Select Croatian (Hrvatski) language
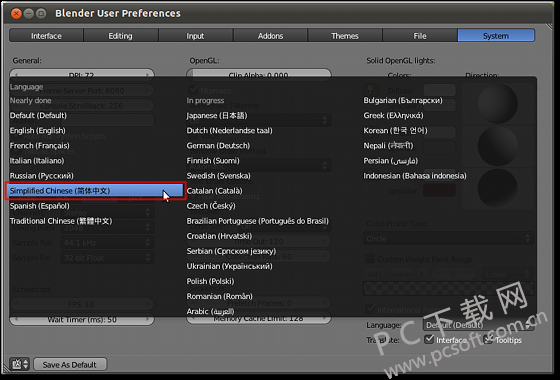Screen dimensions: 560x380 tap(219, 236)
